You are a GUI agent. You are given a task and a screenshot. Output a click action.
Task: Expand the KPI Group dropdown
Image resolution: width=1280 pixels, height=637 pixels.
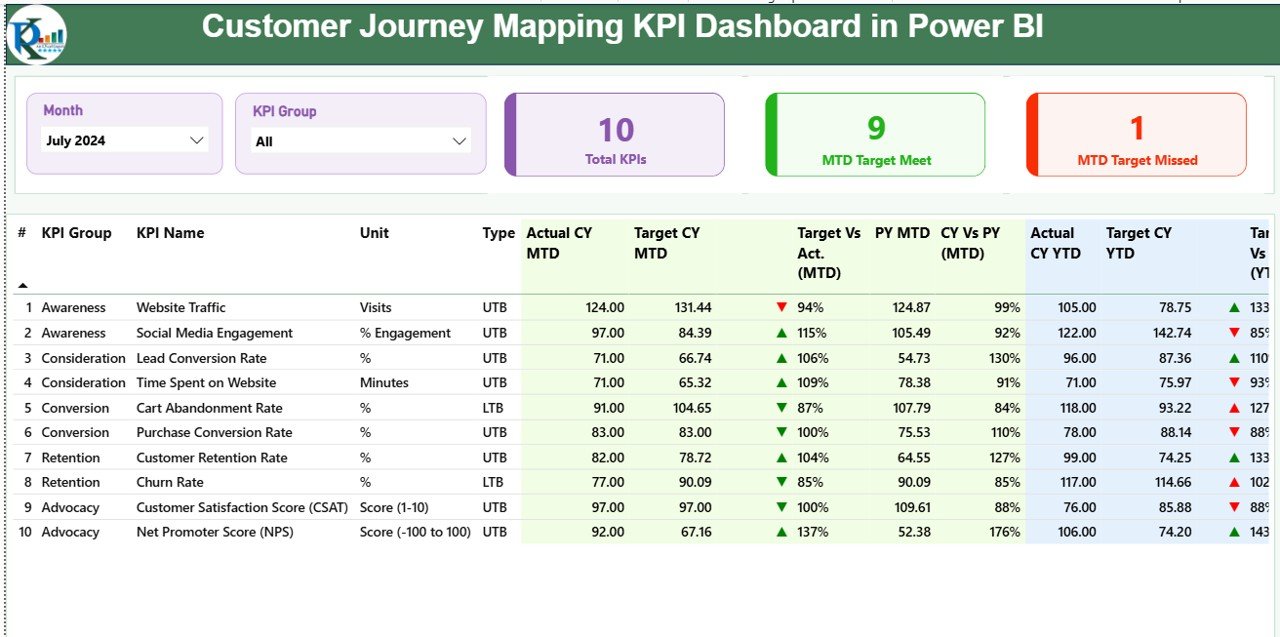(458, 140)
